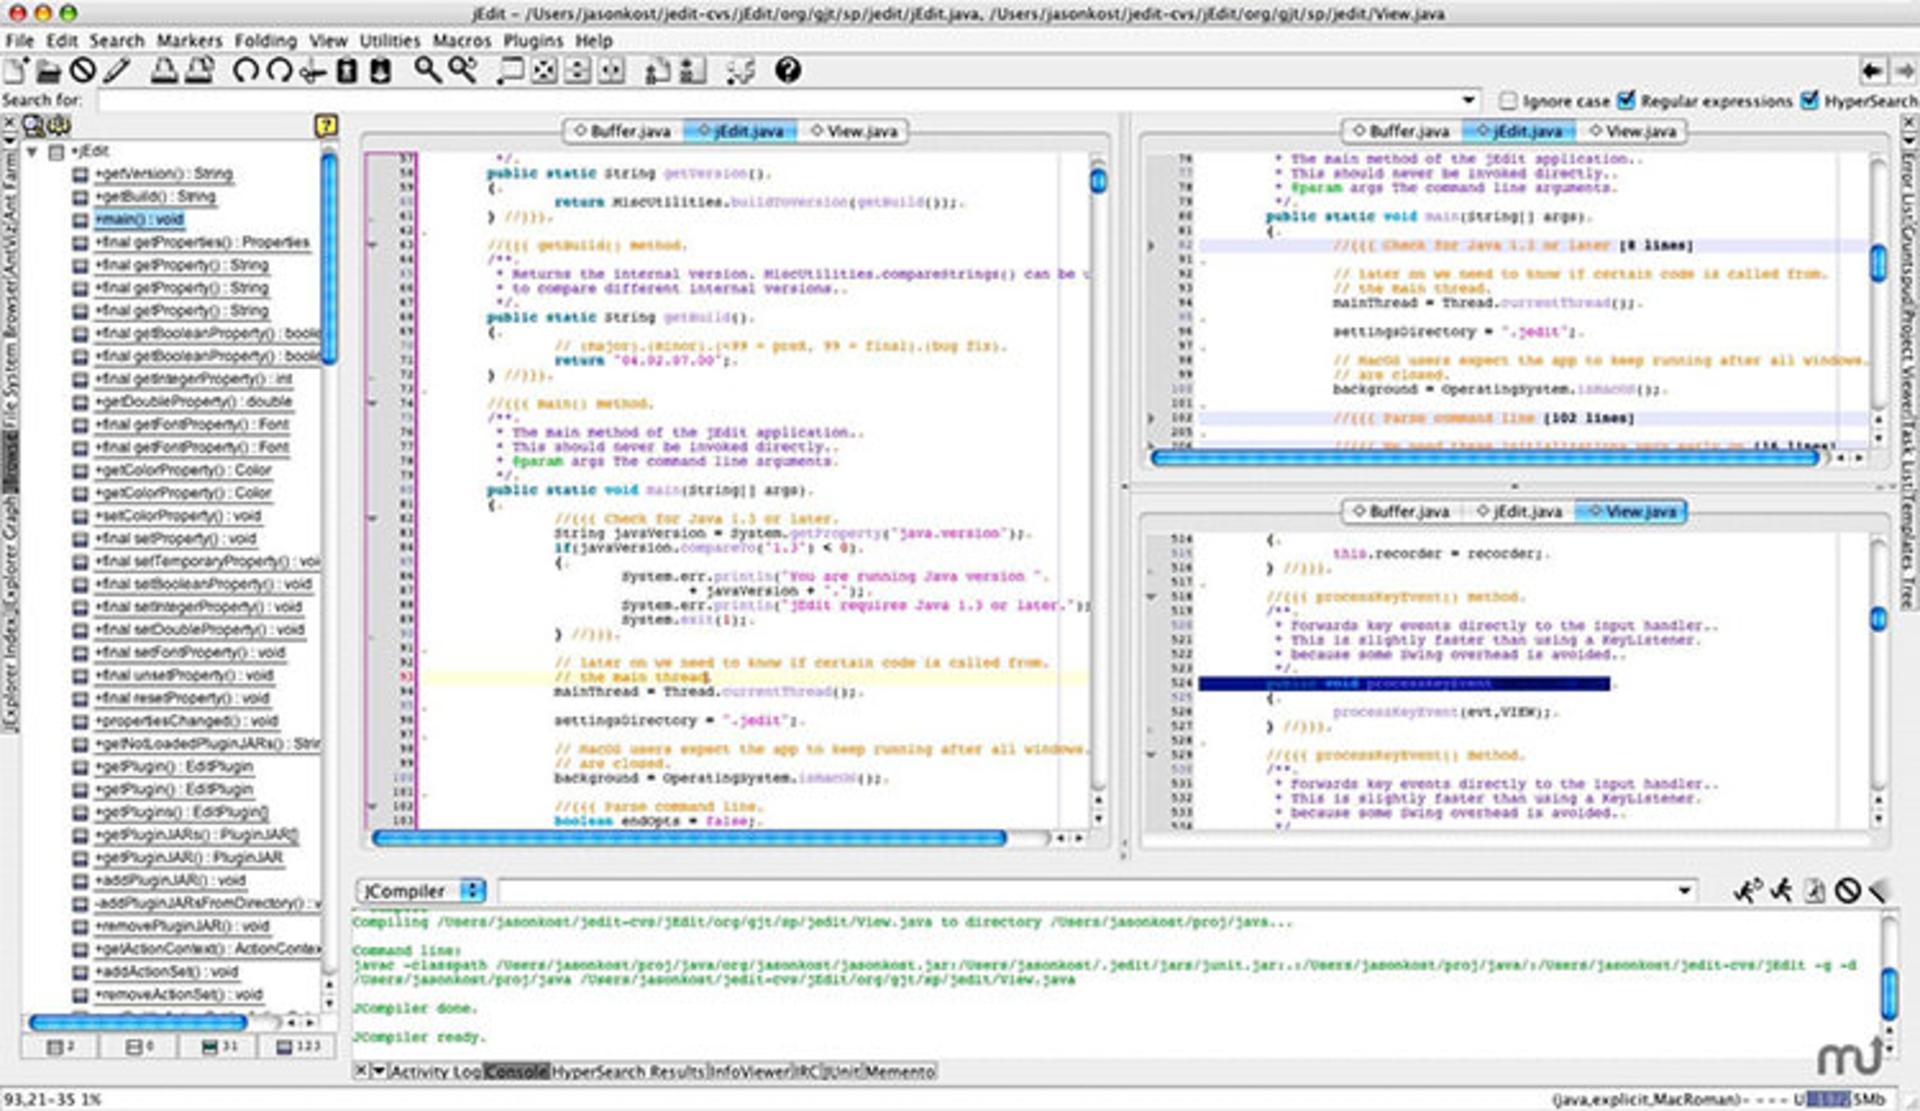
Task: Click the Redo arrow icon
Action: coord(279,71)
